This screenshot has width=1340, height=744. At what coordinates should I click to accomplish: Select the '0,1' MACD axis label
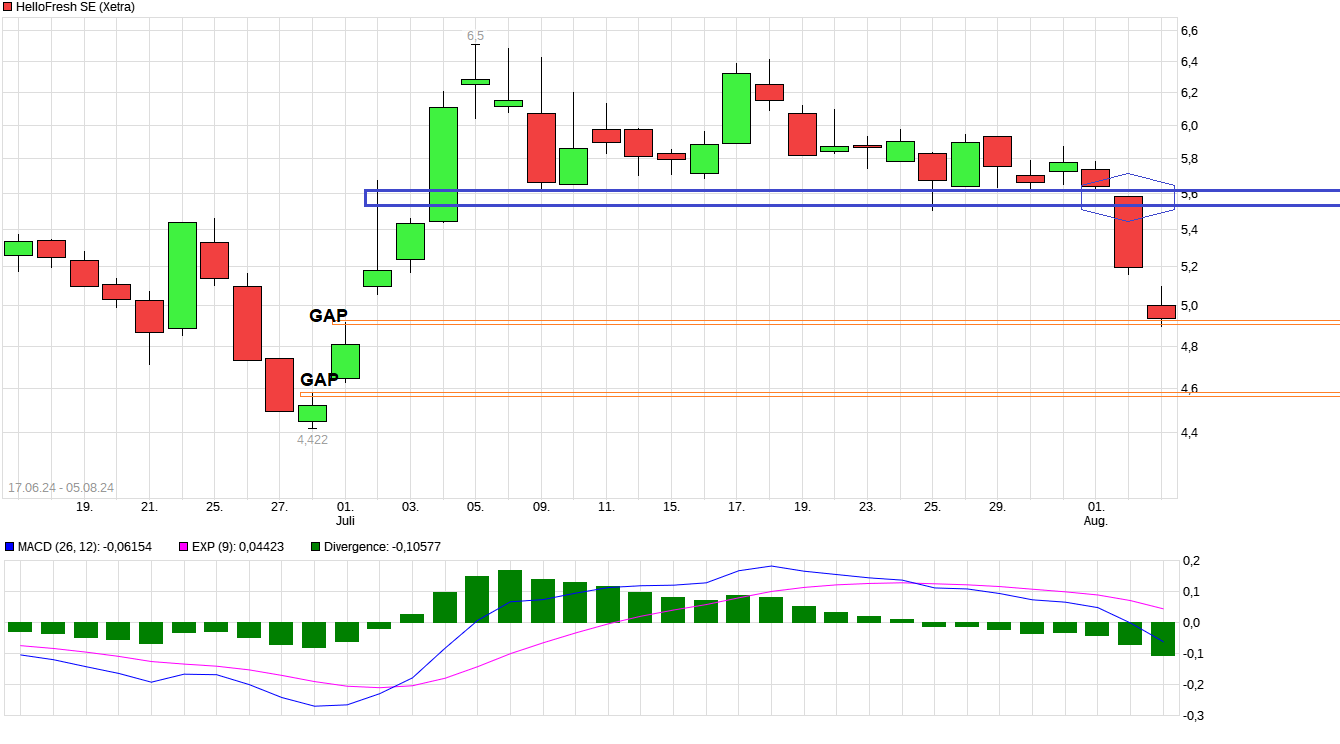[1189, 592]
